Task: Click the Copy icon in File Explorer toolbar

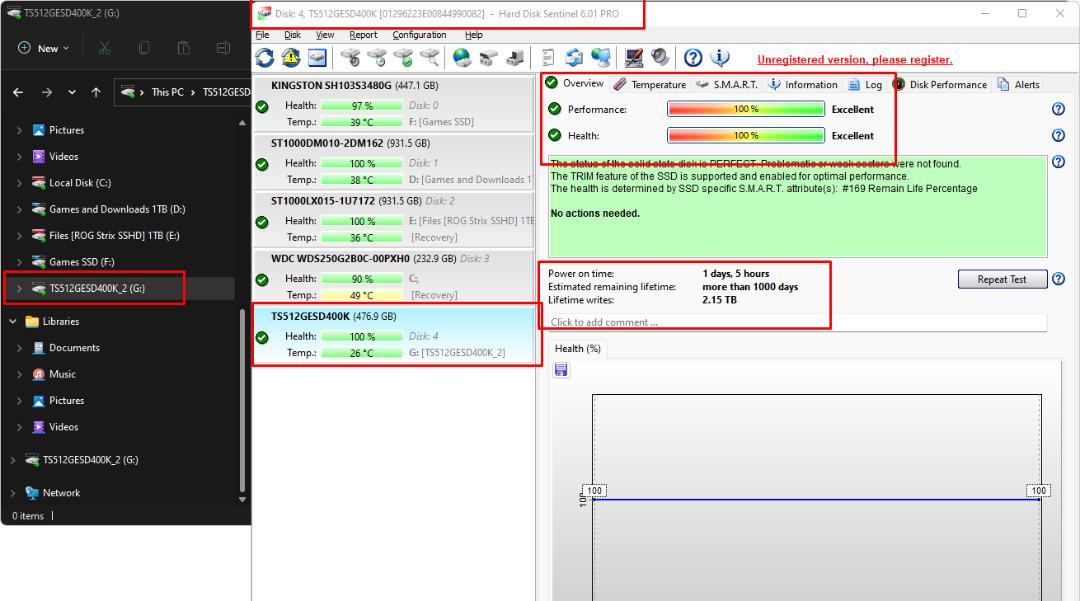Action: click(x=144, y=48)
